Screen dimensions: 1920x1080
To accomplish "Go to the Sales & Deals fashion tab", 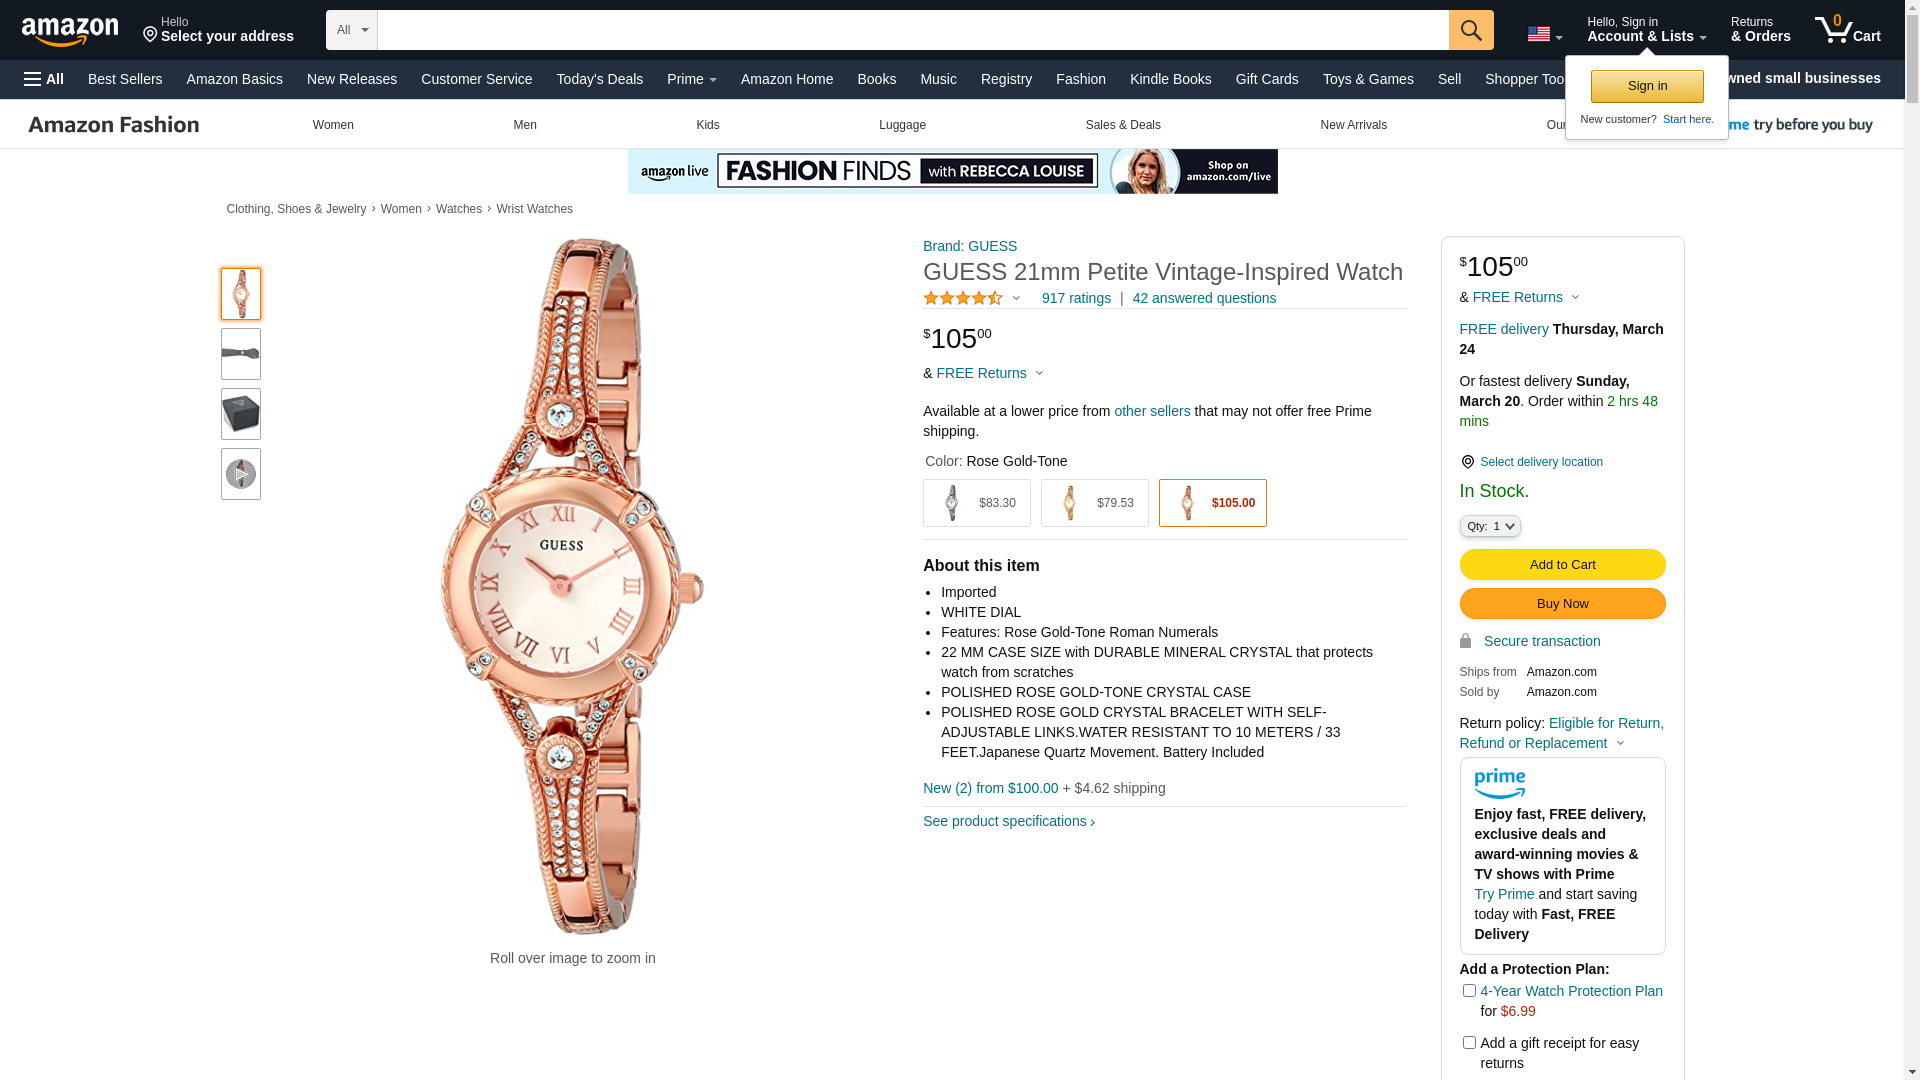I will pos(1123,125).
